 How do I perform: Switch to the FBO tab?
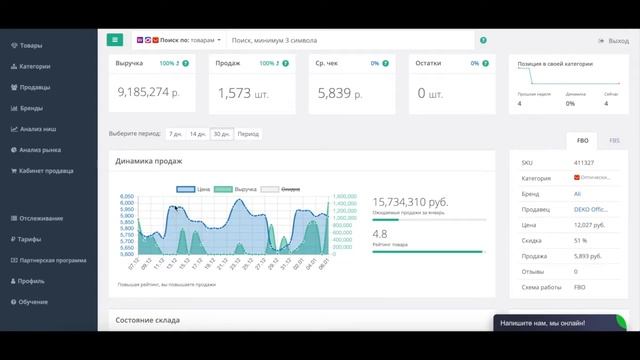pyautogui.click(x=582, y=140)
